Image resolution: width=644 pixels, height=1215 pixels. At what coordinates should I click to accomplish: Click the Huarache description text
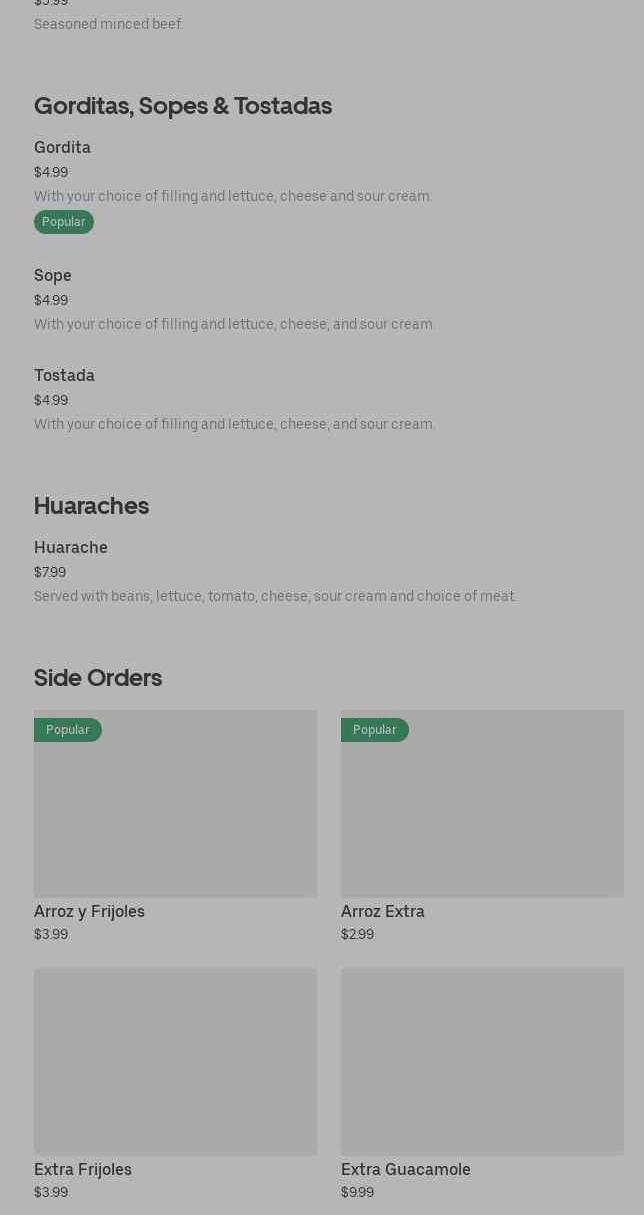point(275,597)
